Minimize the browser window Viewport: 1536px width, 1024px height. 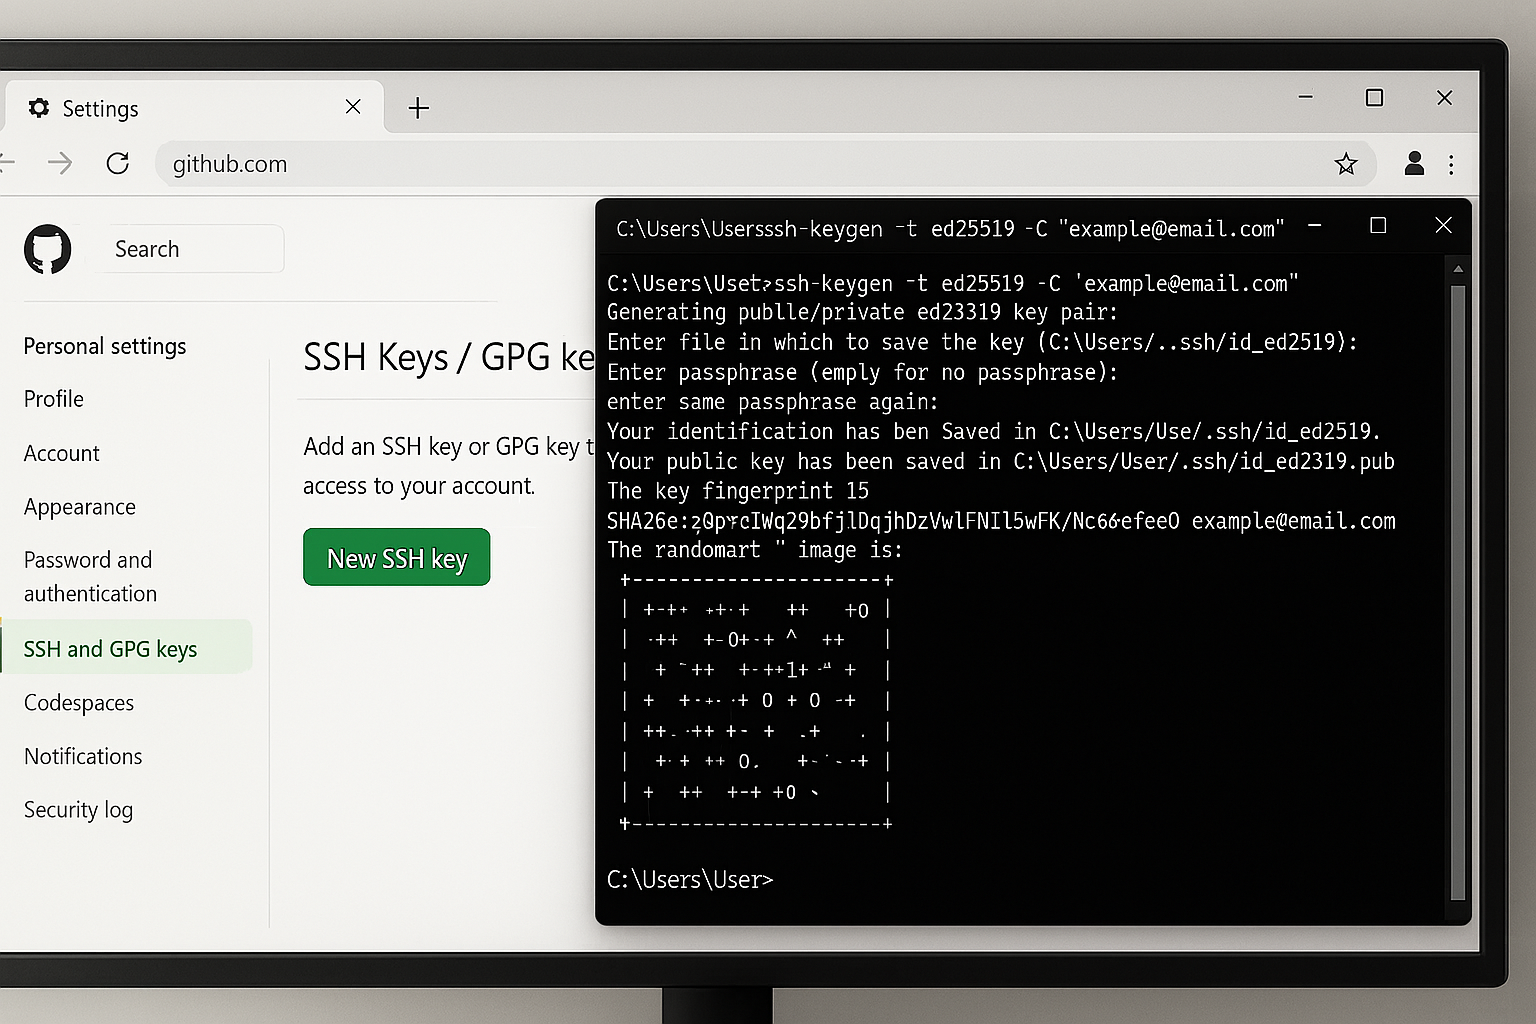pyautogui.click(x=1305, y=98)
